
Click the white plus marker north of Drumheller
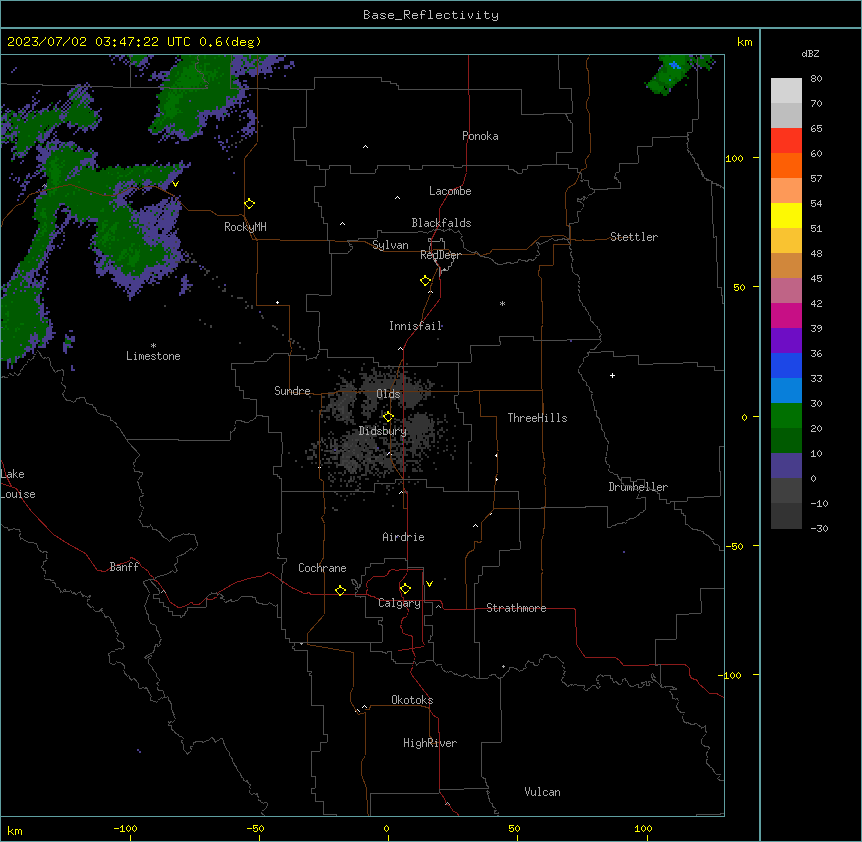tap(612, 375)
